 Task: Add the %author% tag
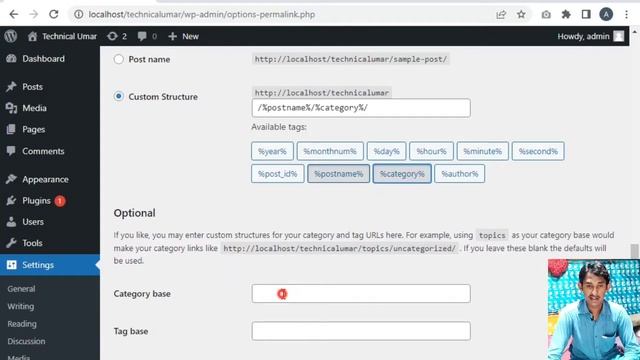460,173
